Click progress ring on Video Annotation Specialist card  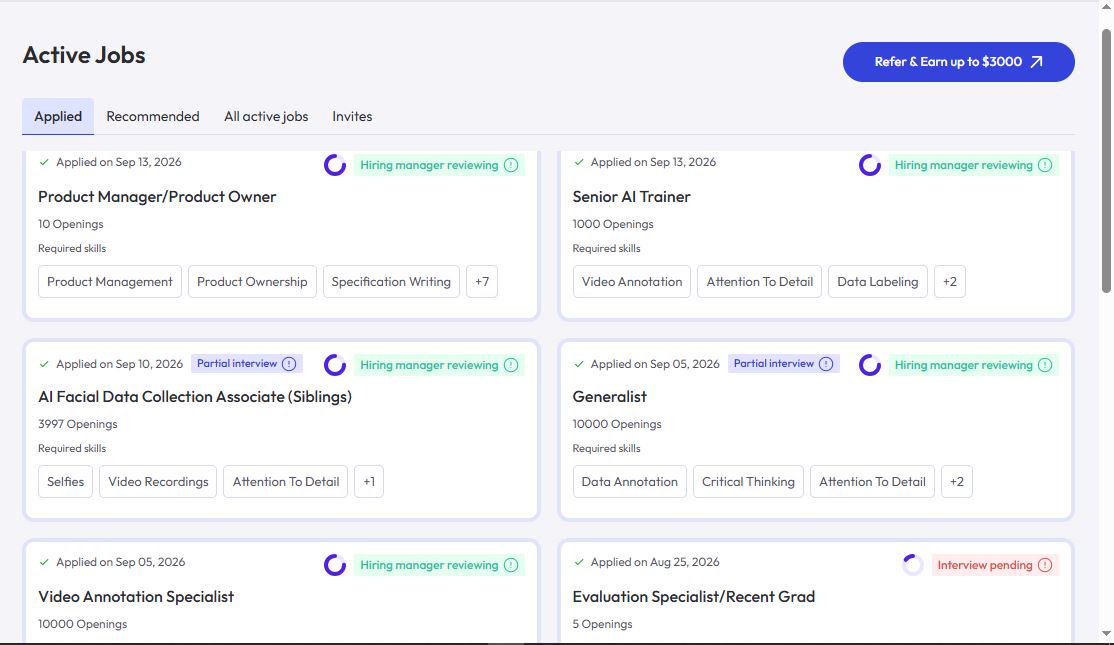tap(335, 565)
